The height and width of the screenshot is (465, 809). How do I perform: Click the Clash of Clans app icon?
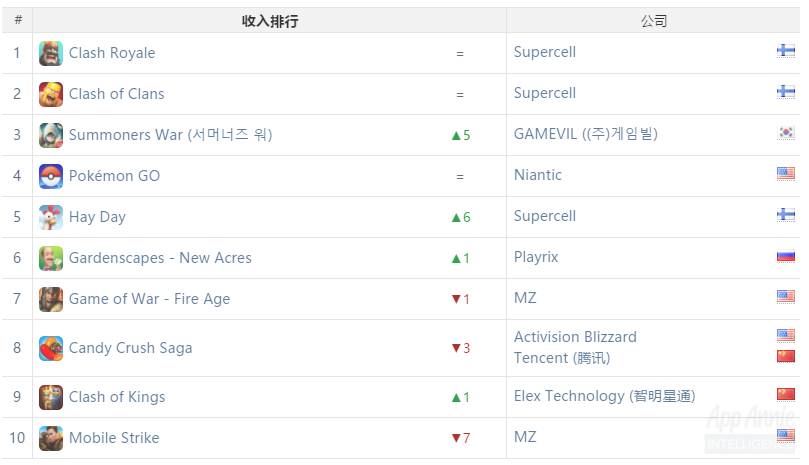[51, 94]
